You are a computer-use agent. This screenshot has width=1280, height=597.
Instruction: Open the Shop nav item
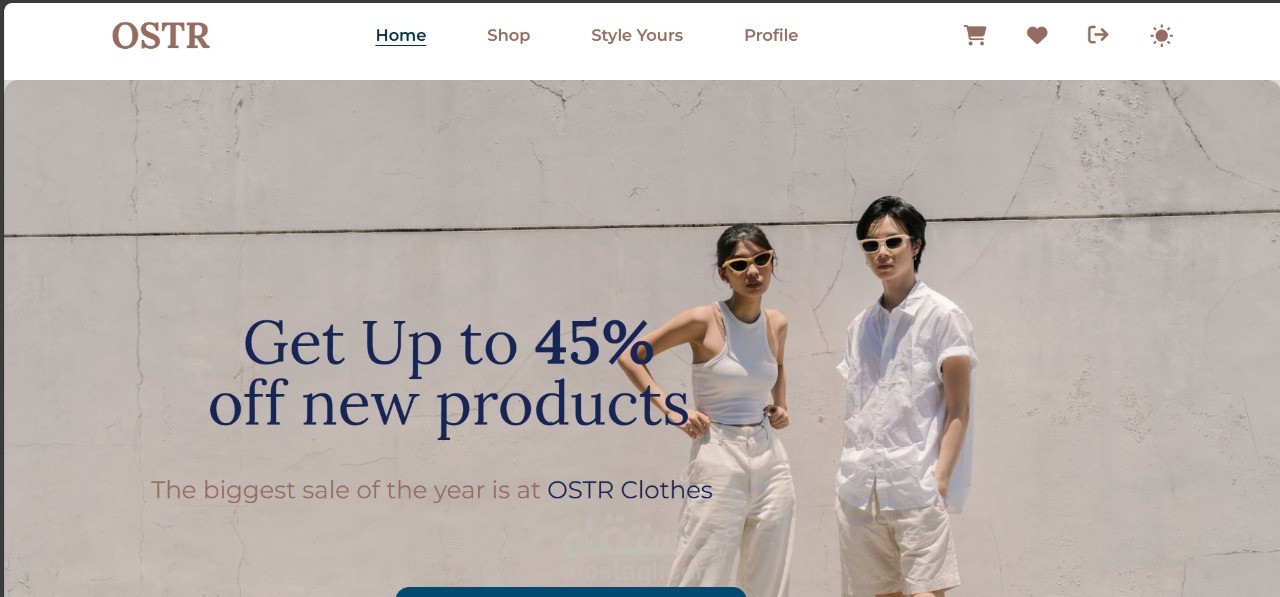click(x=509, y=35)
